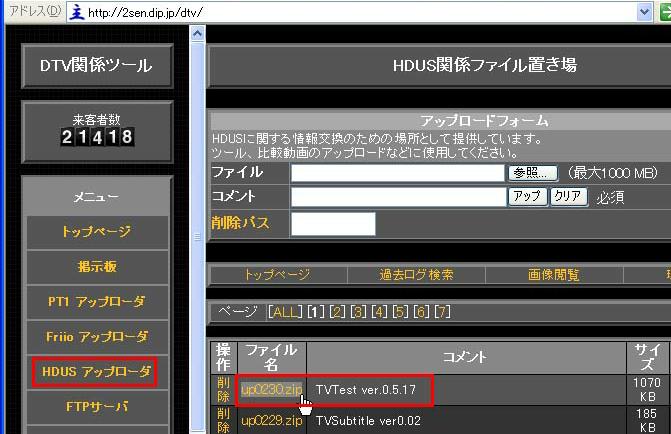Go to page [3]
This screenshot has height=434, width=671.
359,312
